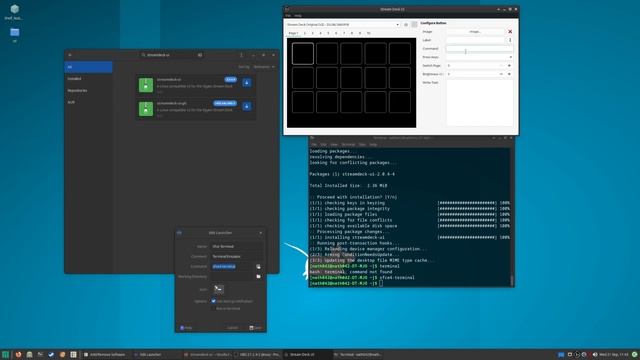Click the clock in the panel
Image resolution: width=640 pixels, height=360 pixels.
pos(614,354)
